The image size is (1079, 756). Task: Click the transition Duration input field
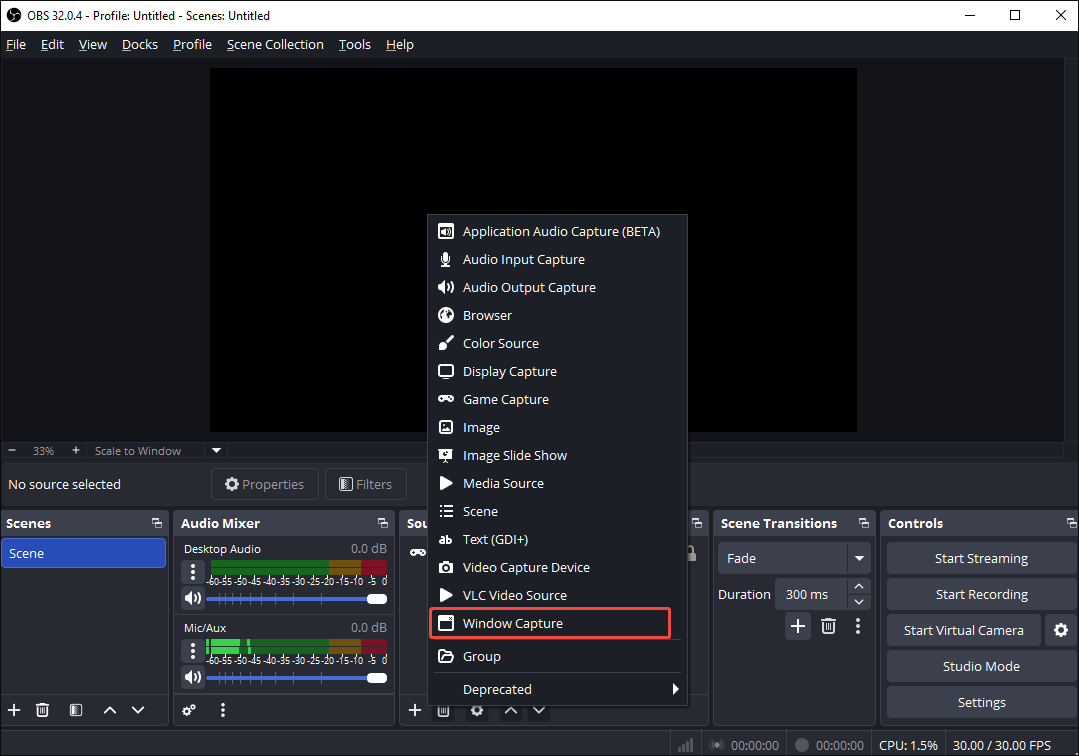808,593
